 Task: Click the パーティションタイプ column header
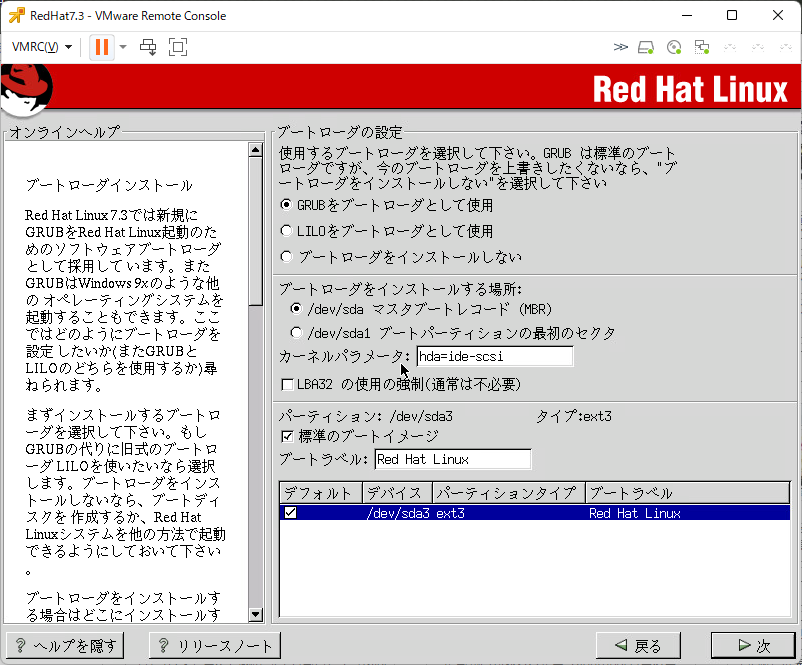click(x=509, y=493)
